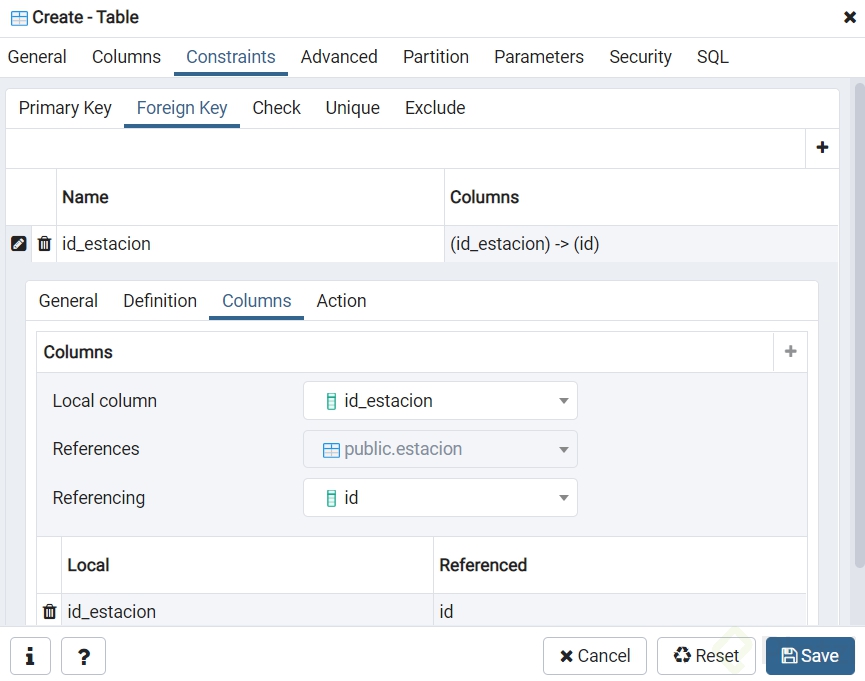Go to the Definition sub-tab

(160, 301)
